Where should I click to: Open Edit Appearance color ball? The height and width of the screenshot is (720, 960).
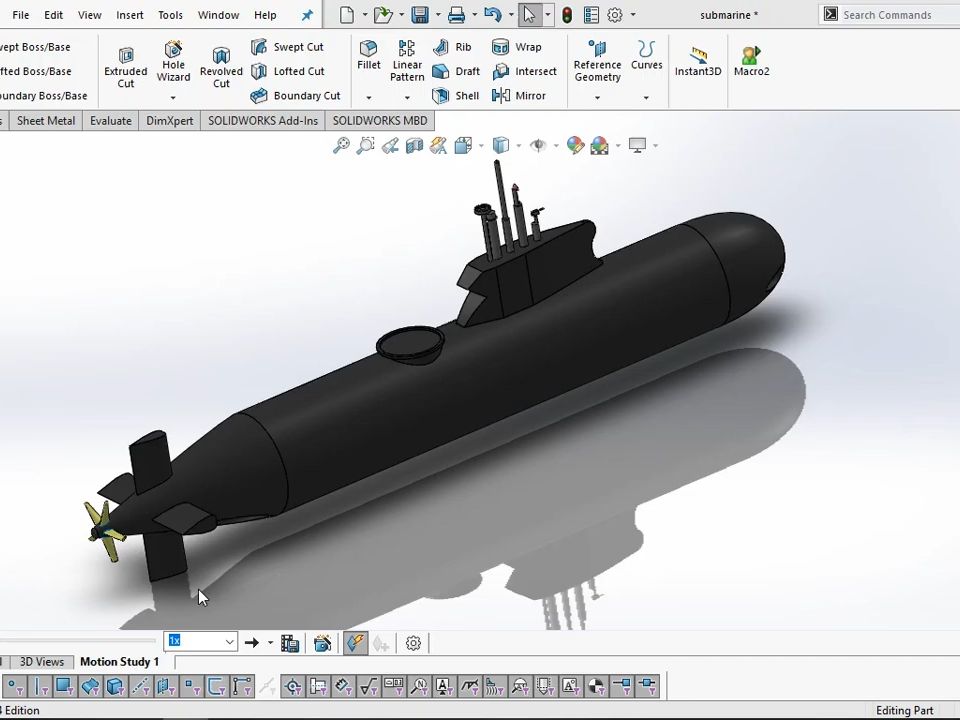[575, 145]
